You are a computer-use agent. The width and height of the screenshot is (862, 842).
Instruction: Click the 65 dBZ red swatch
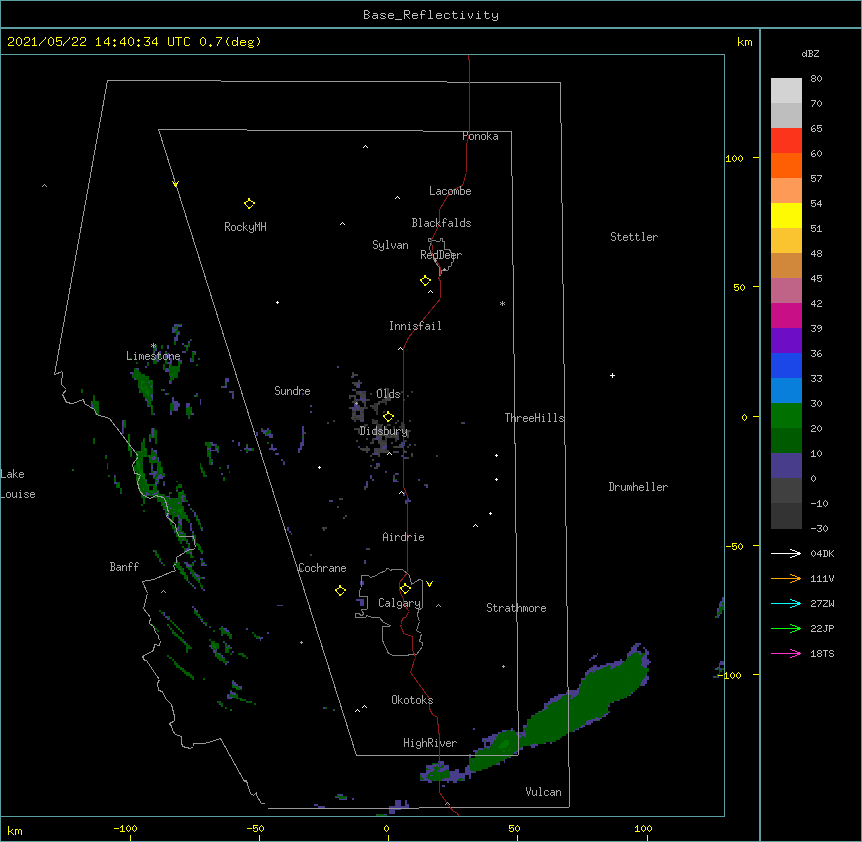pos(786,141)
